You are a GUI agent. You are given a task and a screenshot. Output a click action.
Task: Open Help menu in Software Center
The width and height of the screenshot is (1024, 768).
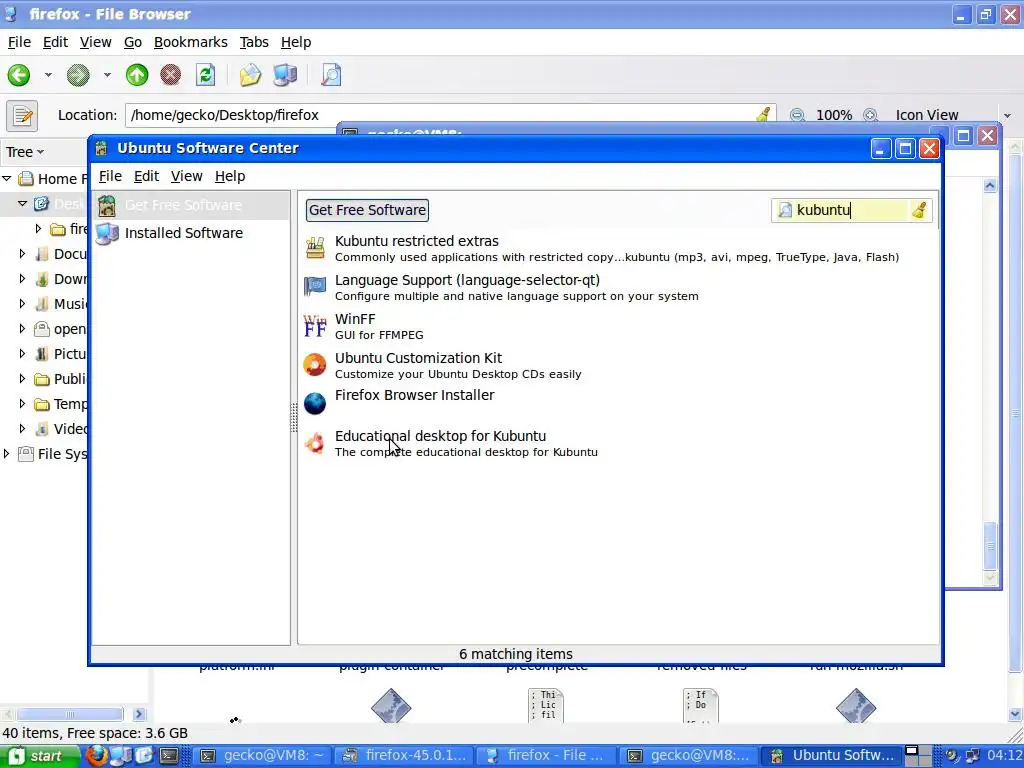(230, 176)
